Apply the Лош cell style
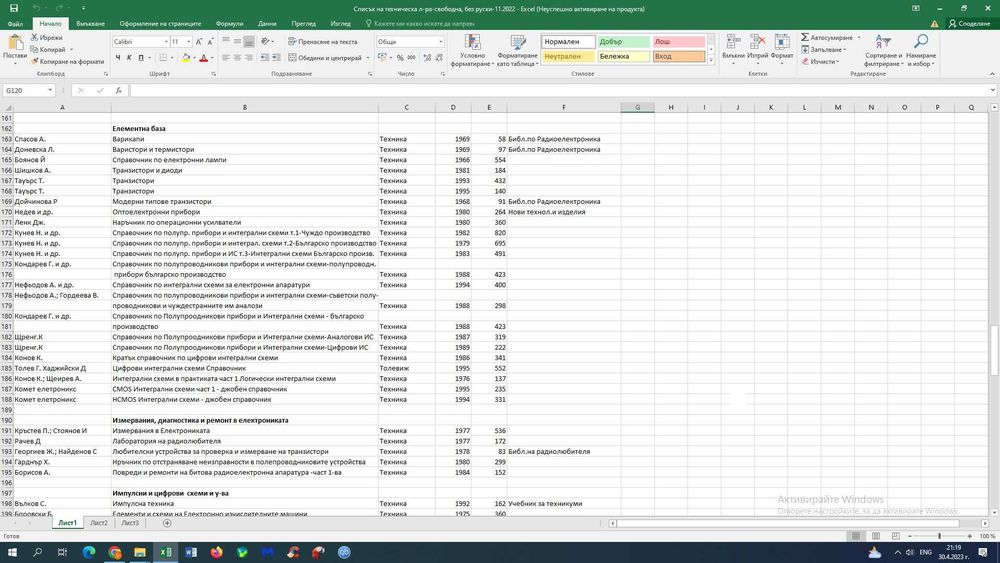Viewport: 1000px width, 563px height. 679,41
